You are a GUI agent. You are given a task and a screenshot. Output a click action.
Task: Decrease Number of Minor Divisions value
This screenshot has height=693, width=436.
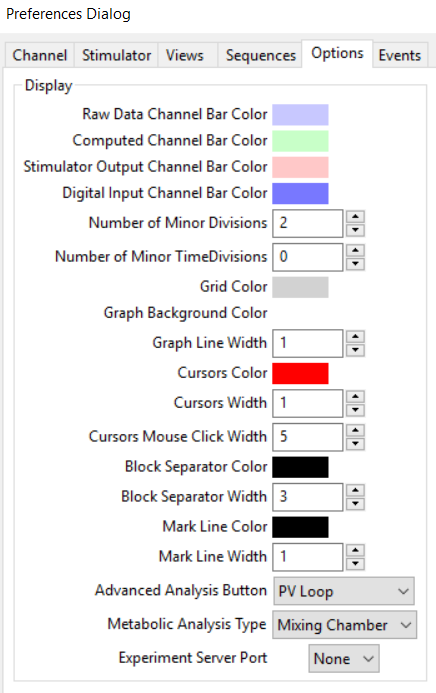[355, 230]
